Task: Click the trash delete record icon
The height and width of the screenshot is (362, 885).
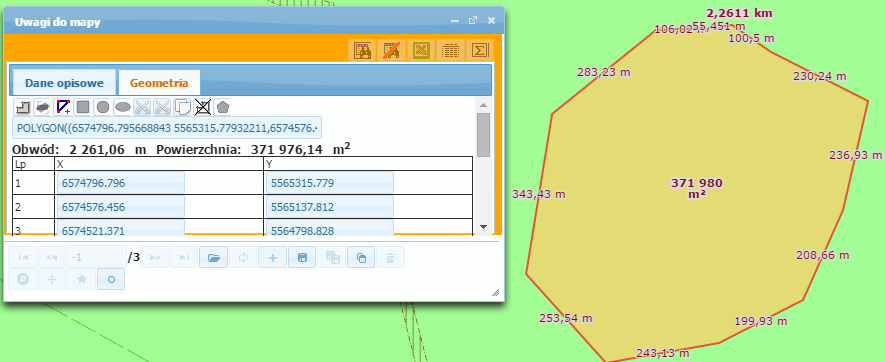Action: click(x=391, y=258)
